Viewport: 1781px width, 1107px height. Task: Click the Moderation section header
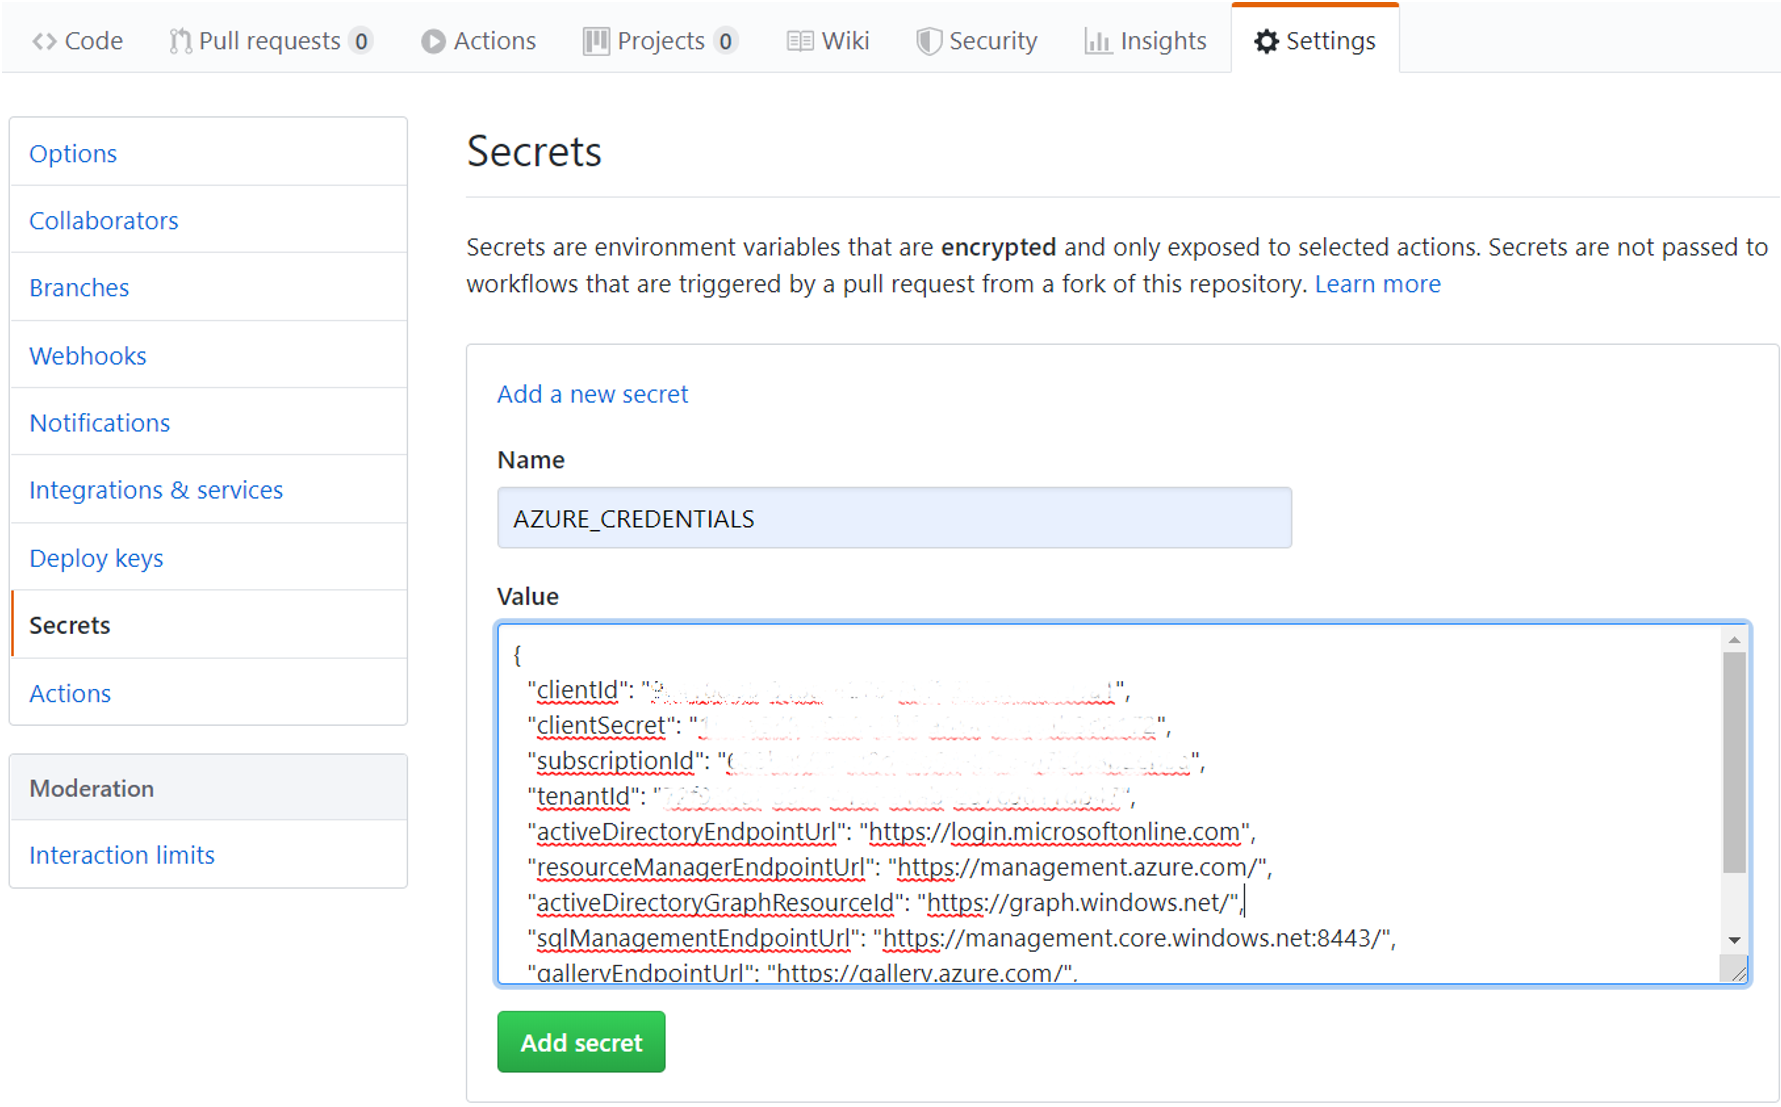(x=208, y=788)
